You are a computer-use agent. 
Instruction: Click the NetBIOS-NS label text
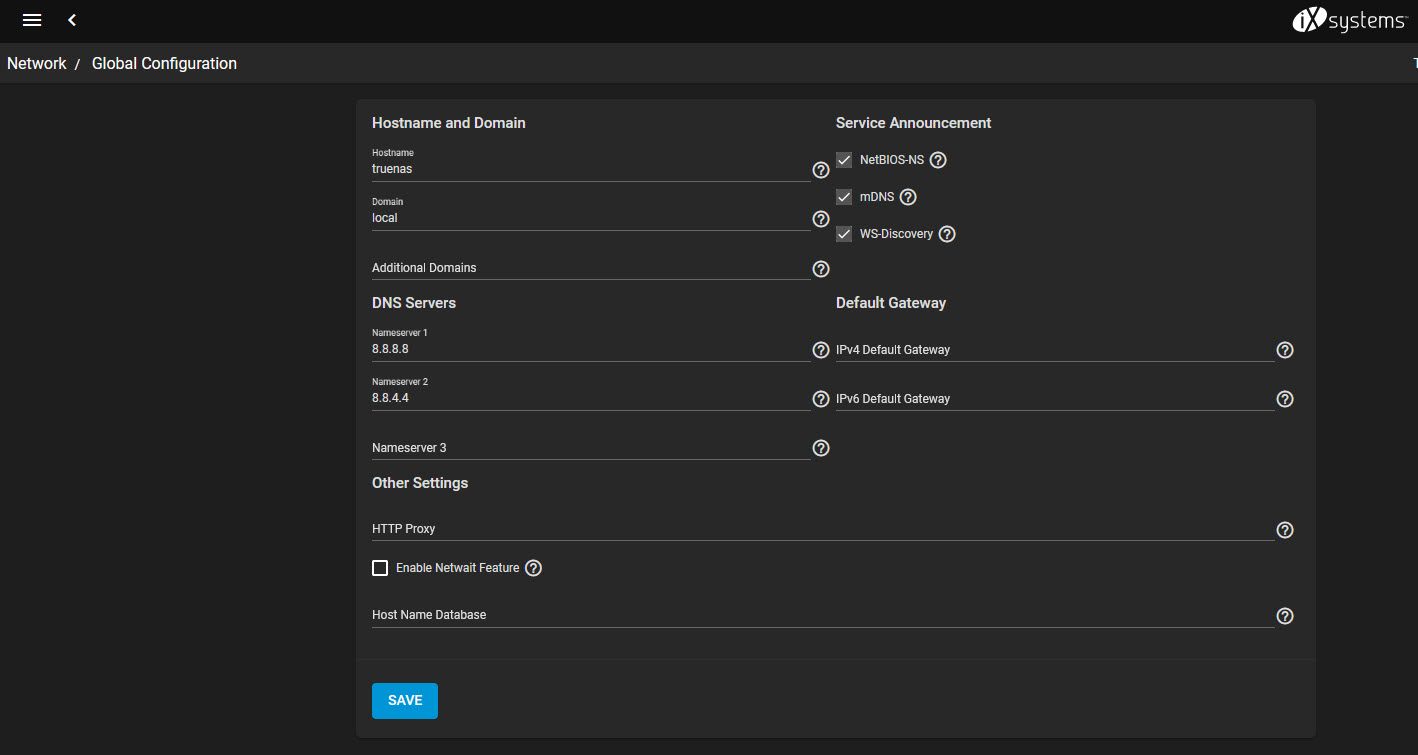click(x=892, y=160)
